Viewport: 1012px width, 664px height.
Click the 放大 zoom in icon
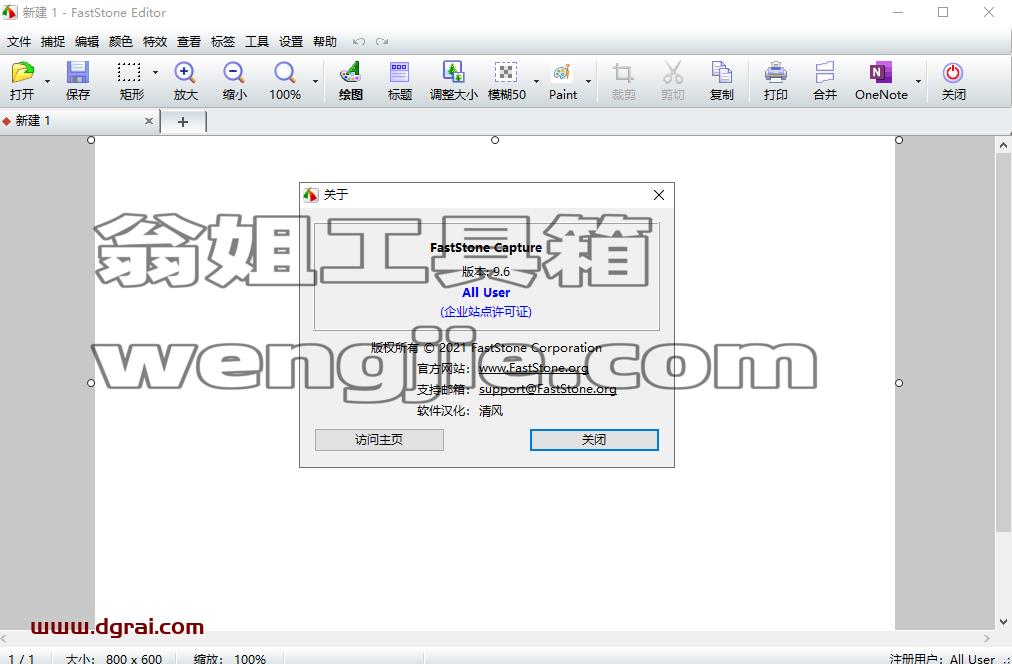185,72
